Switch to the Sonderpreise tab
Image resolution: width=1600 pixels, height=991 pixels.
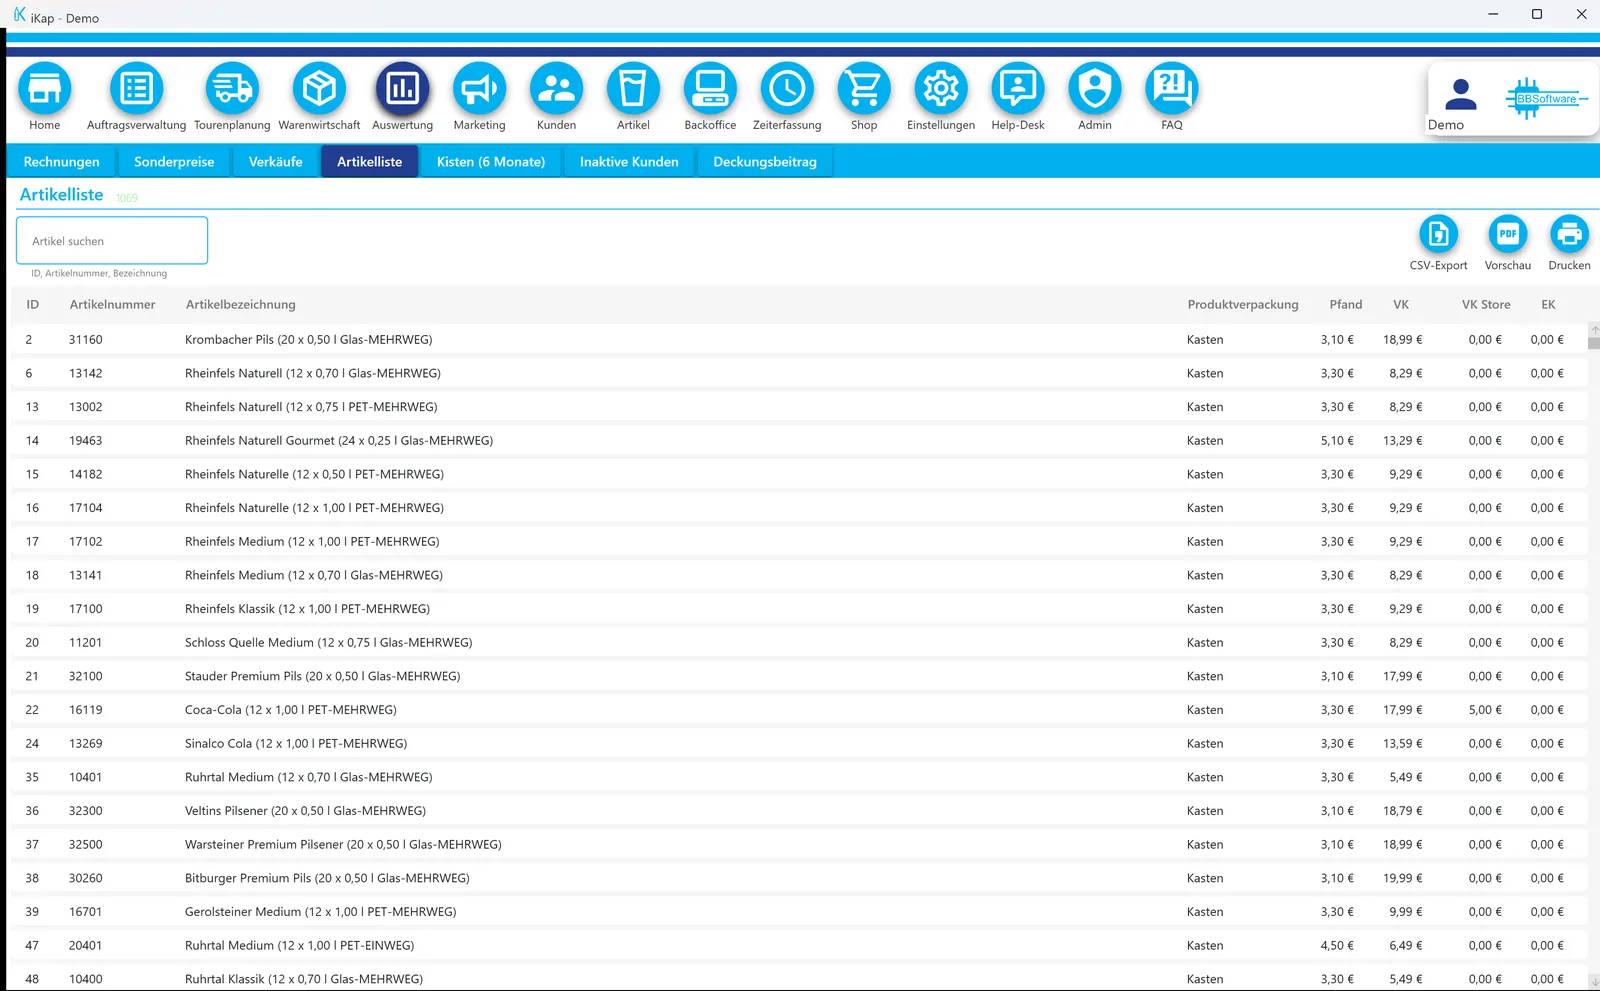tap(174, 162)
